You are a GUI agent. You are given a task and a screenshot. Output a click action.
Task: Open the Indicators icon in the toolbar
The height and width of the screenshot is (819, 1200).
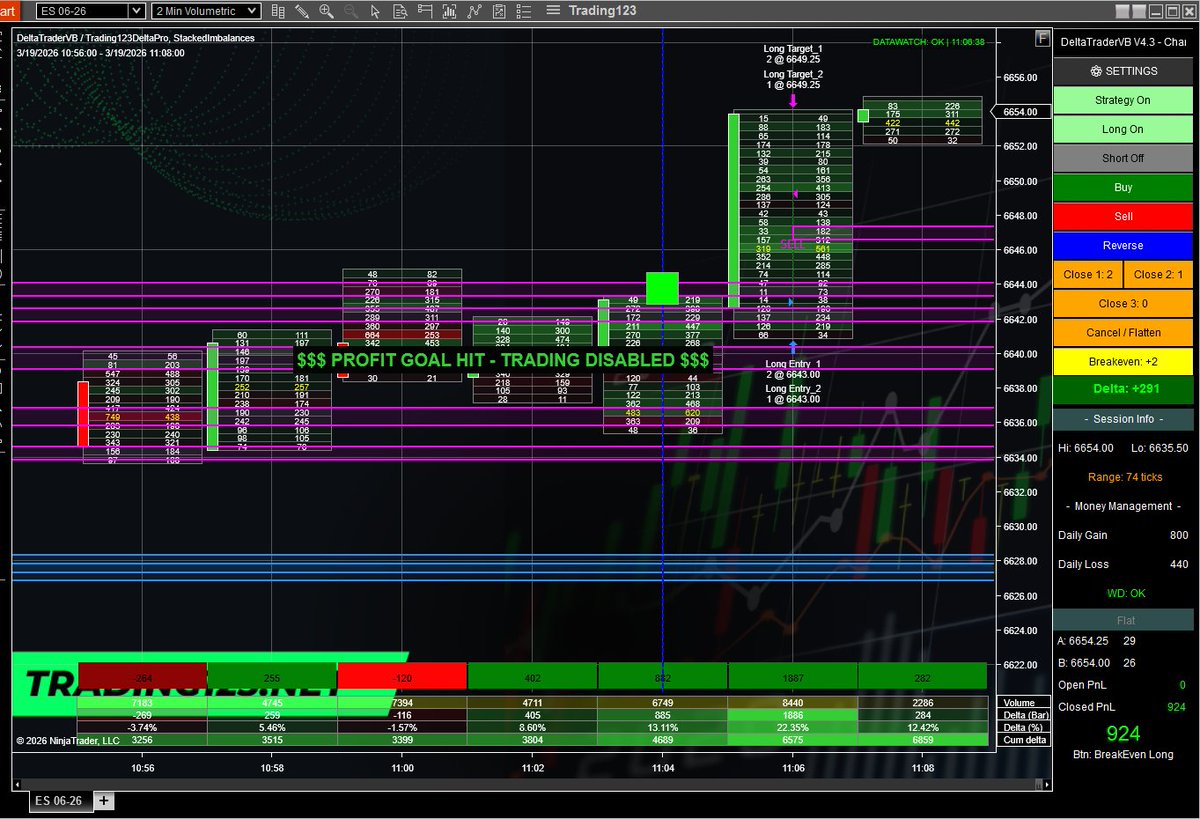(x=450, y=11)
